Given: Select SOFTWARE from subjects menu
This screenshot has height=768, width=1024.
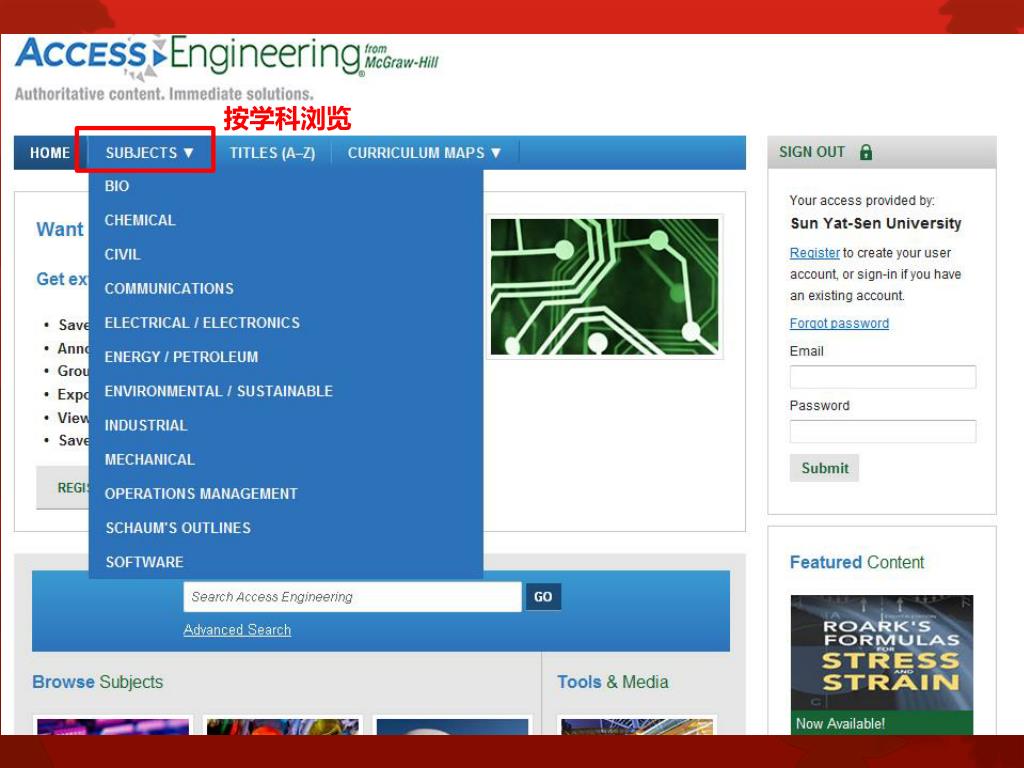Looking at the screenshot, I should click(x=144, y=562).
